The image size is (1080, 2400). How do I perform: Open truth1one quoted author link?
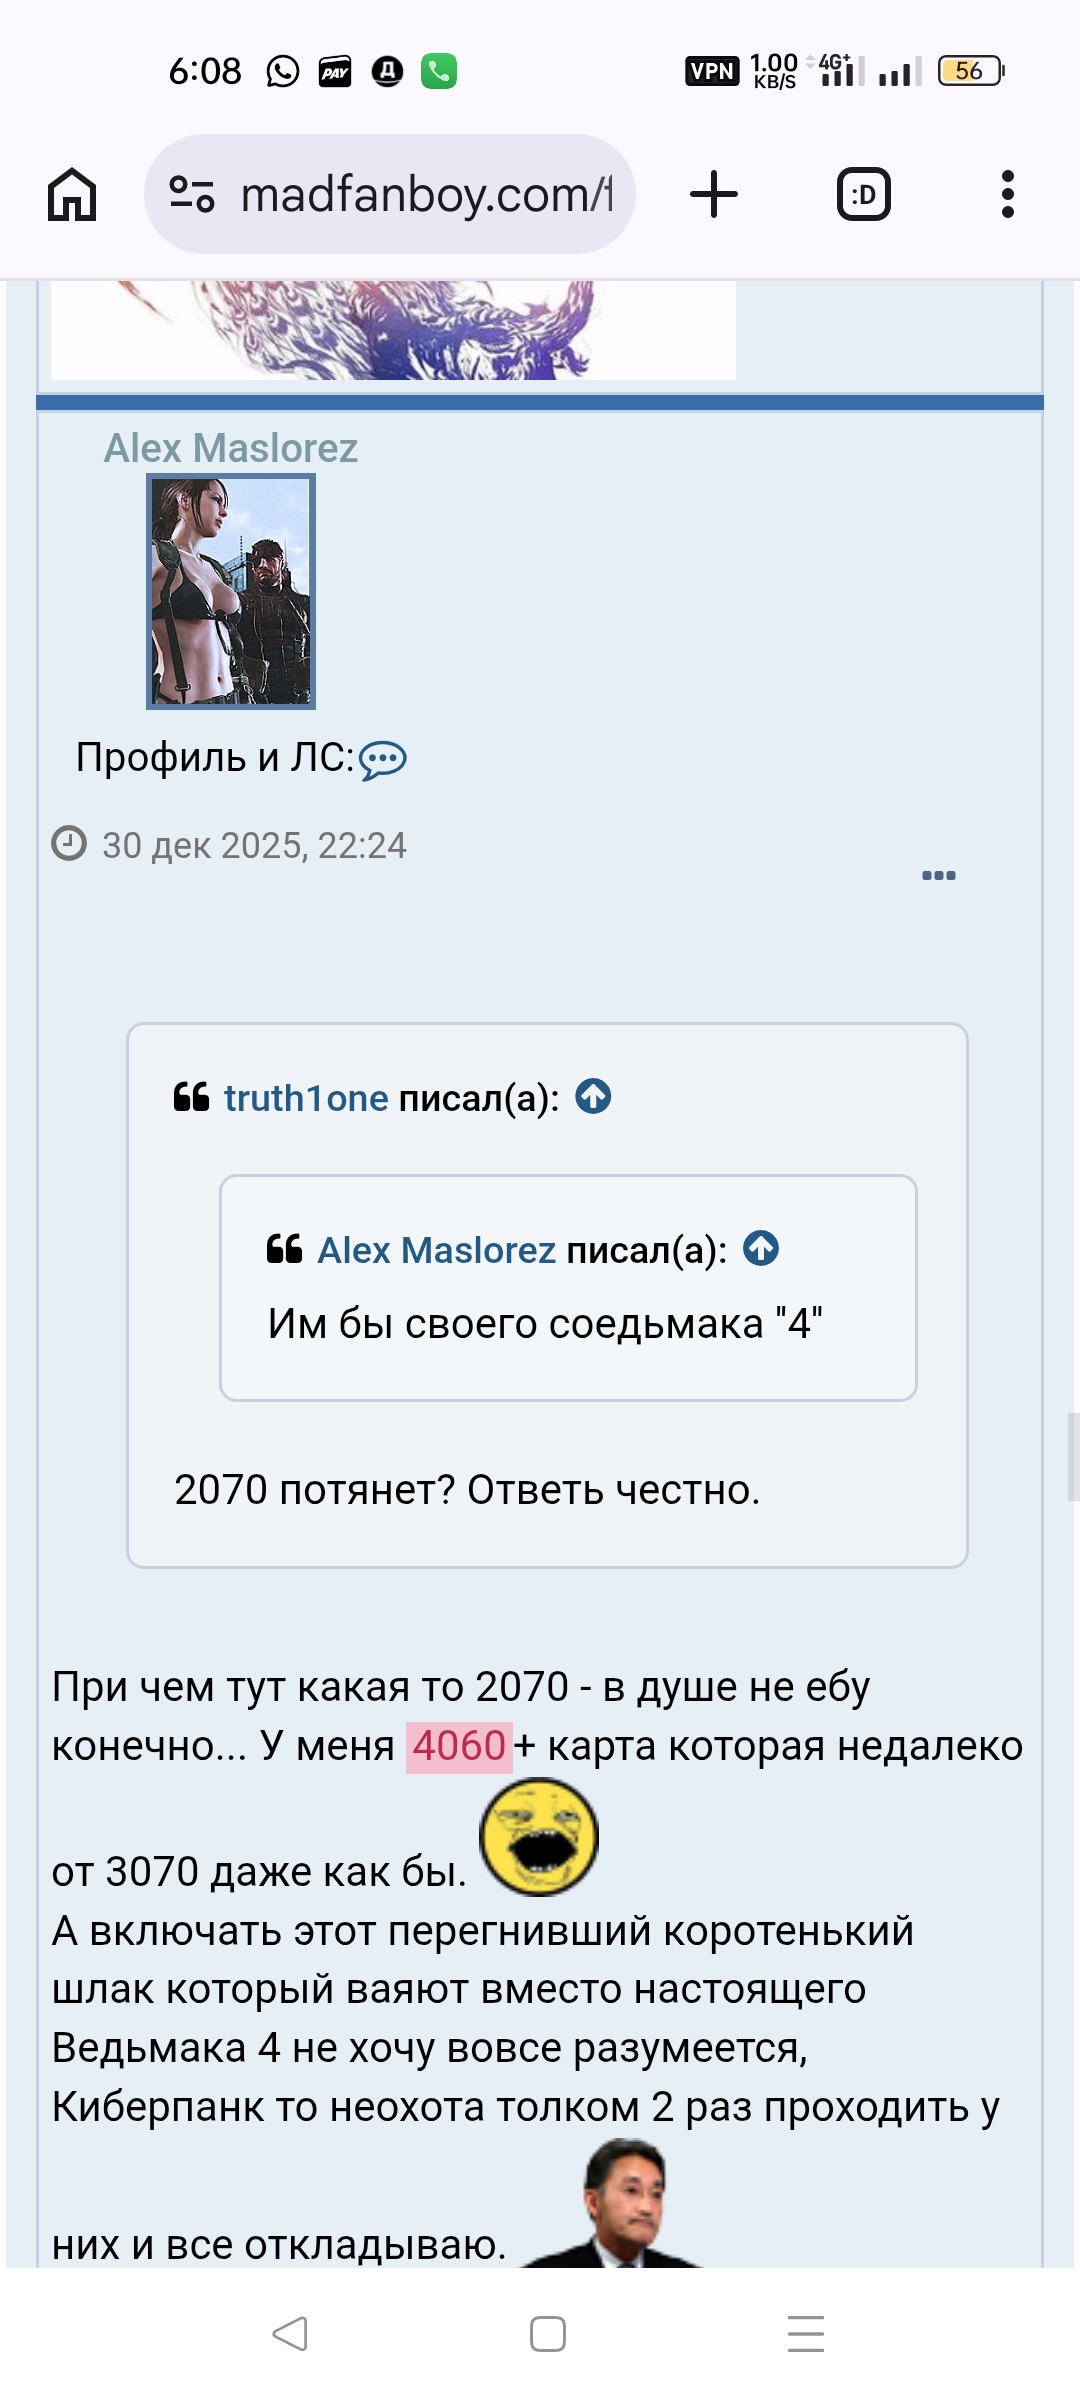tap(306, 1098)
